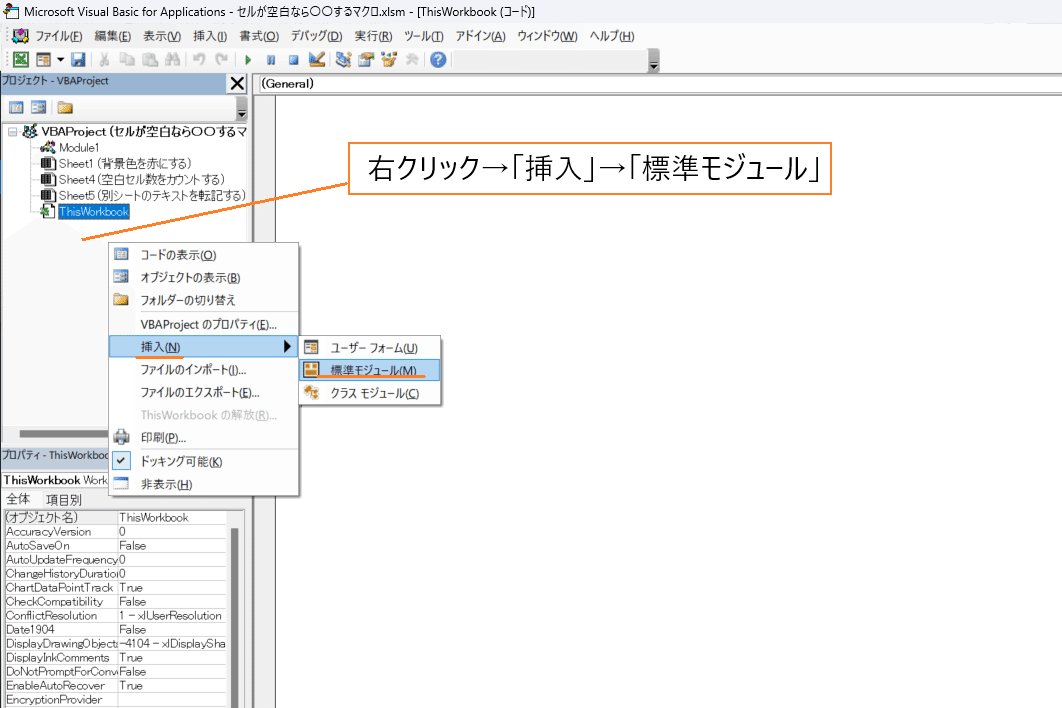1062x708 pixels.
Task: Open Help with the question mark icon
Action: [x=438, y=60]
